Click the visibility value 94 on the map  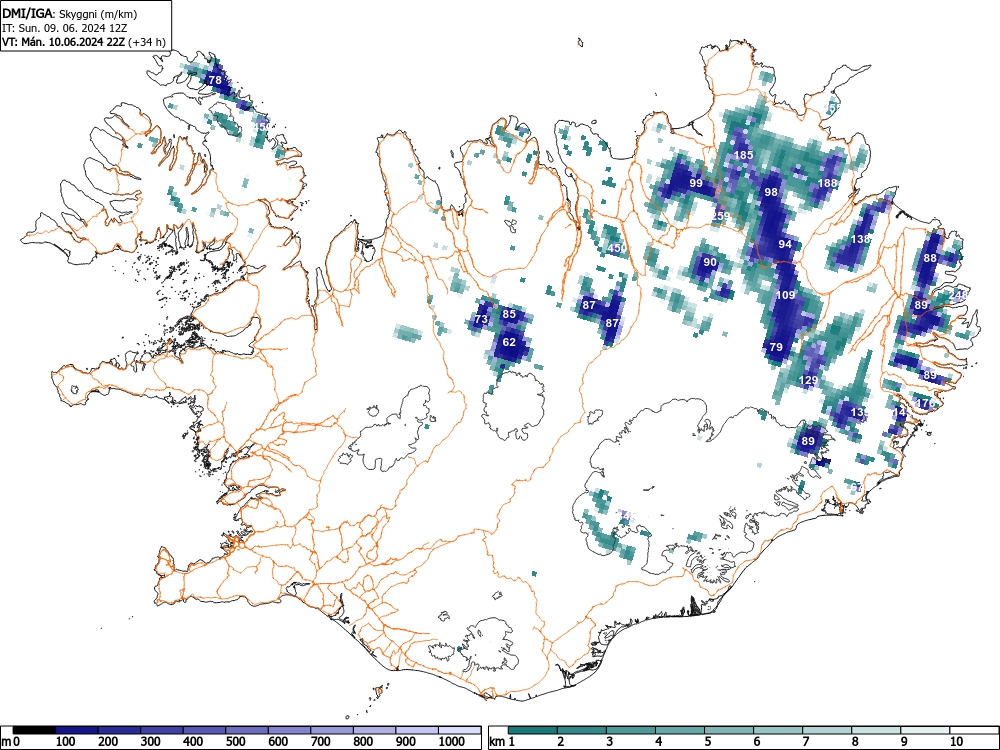785,244
